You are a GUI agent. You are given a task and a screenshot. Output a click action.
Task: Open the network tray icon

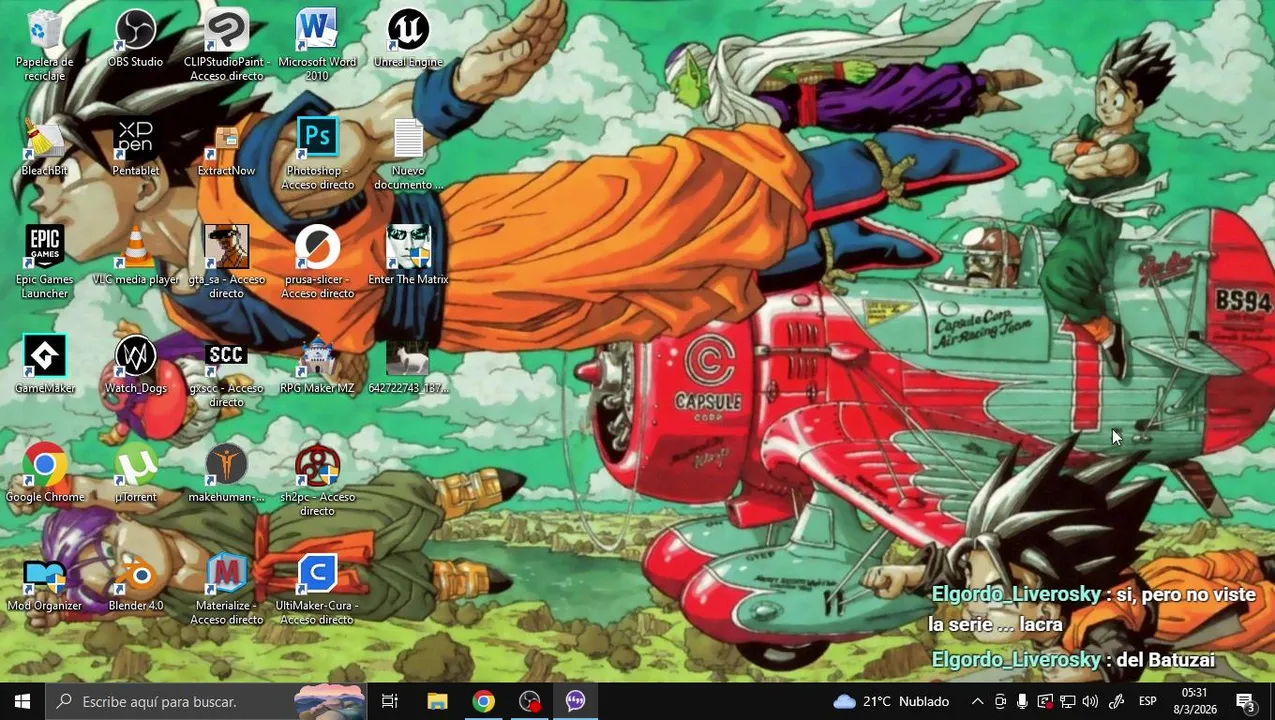click(x=1068, y=701)
